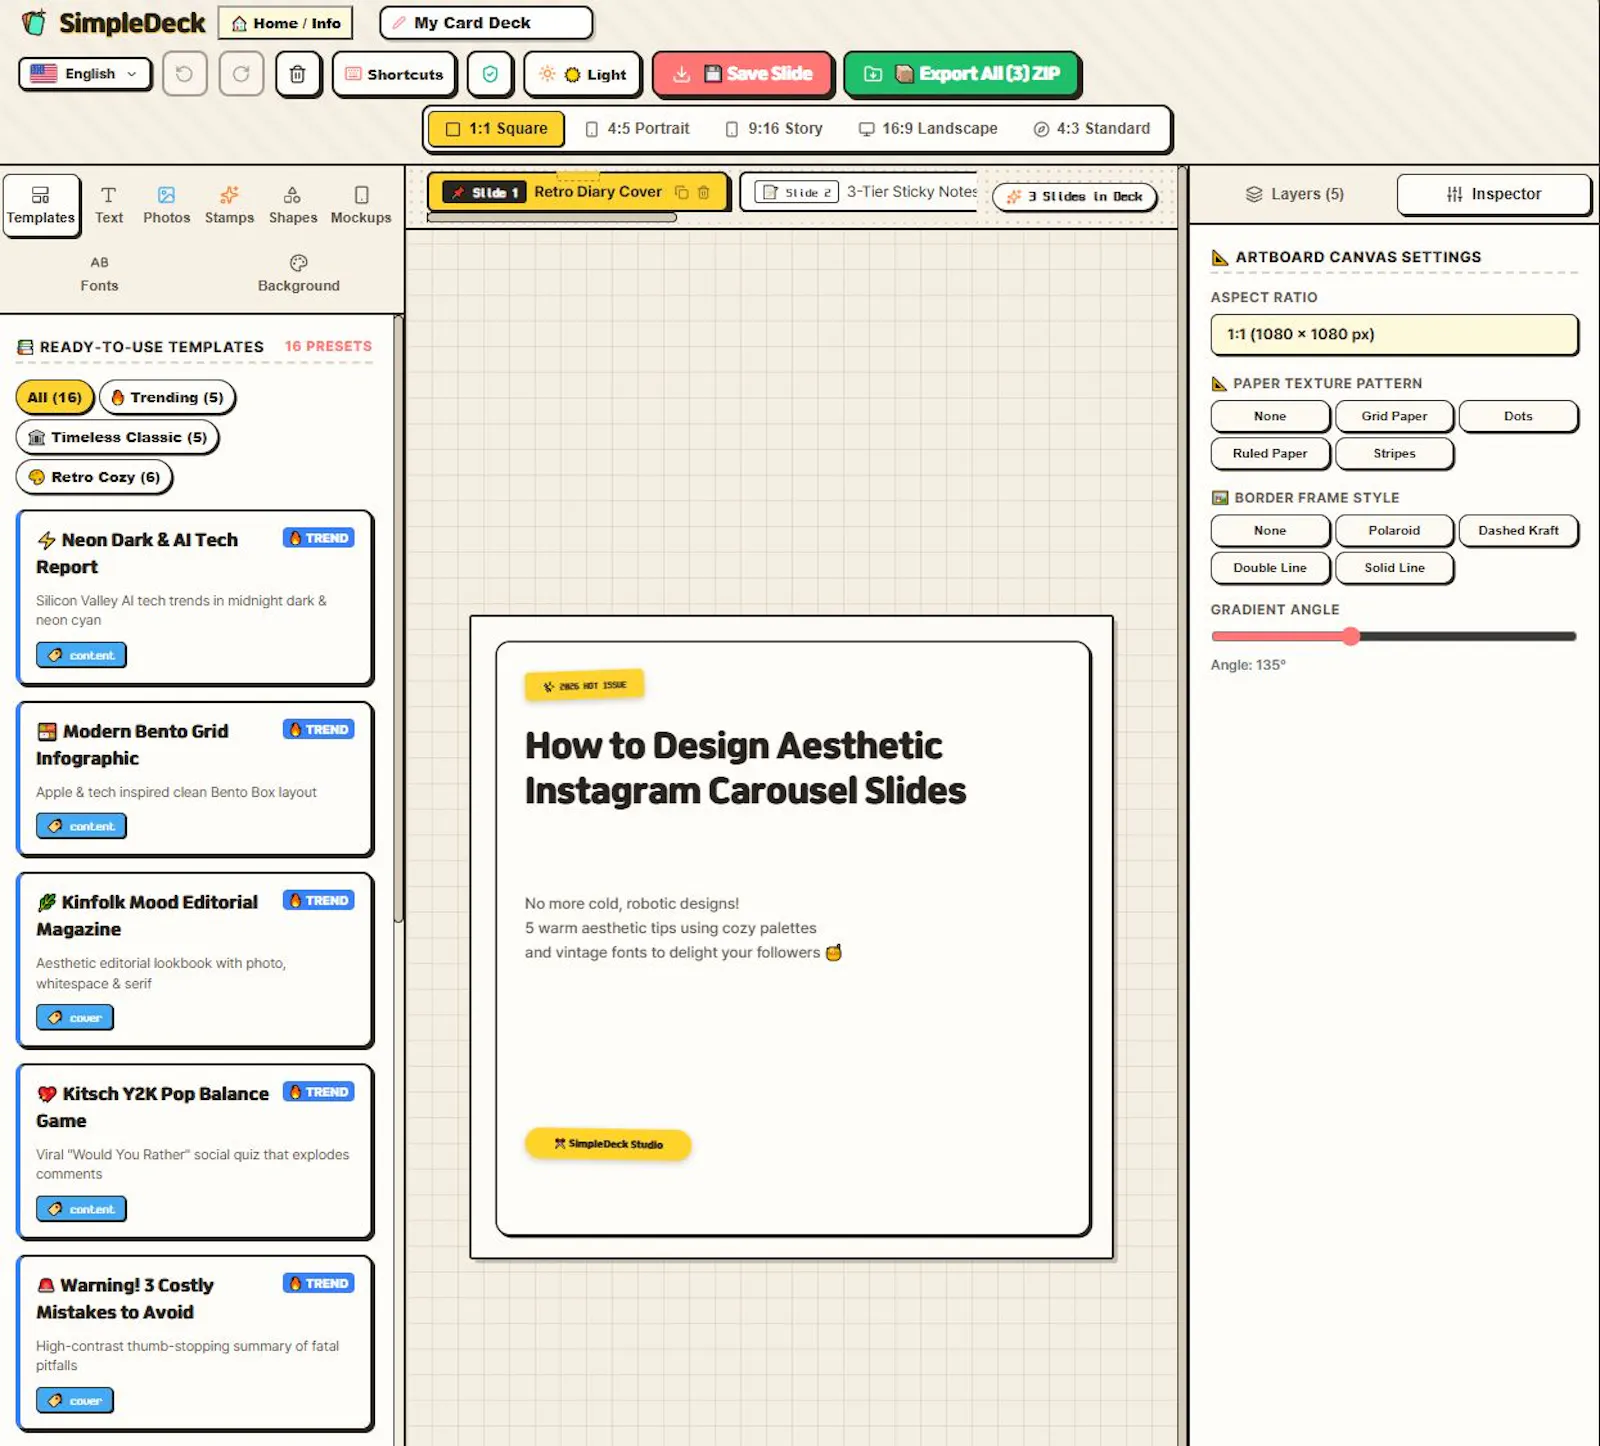Click the Shortcuts keyboard button
Screen dimensions: 1600x1446
pos(394,74)
